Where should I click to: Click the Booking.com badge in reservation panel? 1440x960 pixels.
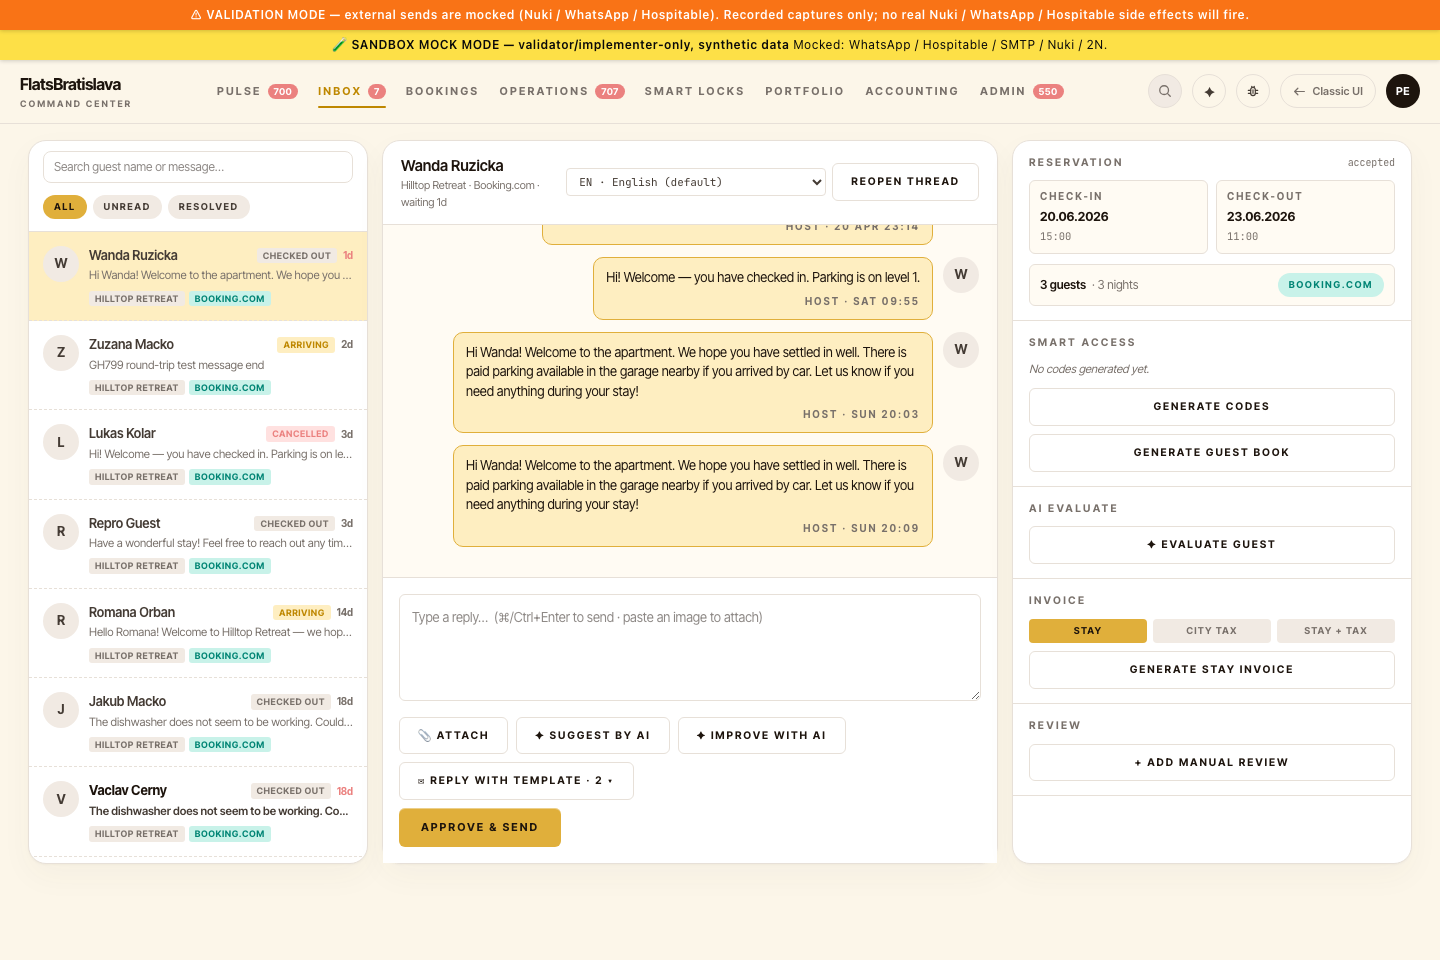click(1331, 285)
